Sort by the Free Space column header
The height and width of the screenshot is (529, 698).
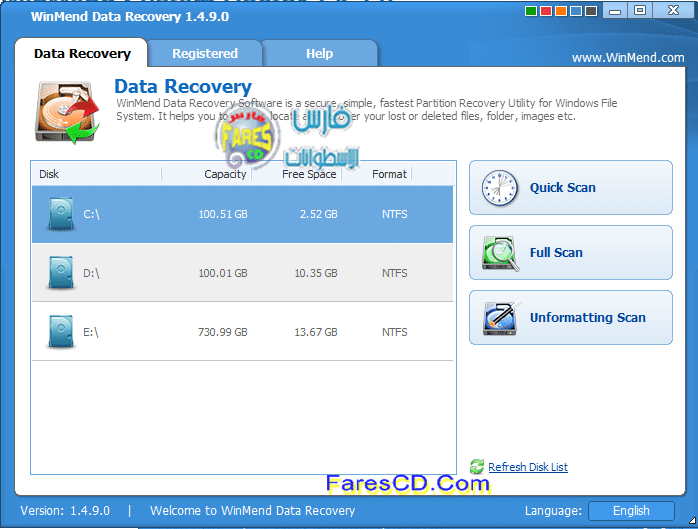click(309, 174)
